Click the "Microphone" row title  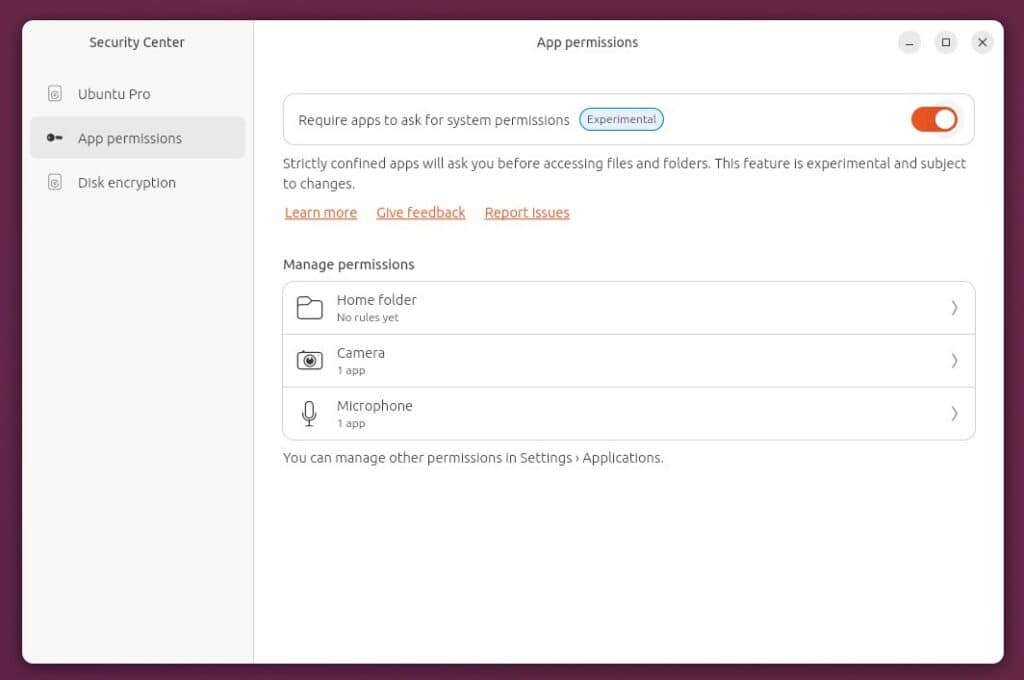374,406
